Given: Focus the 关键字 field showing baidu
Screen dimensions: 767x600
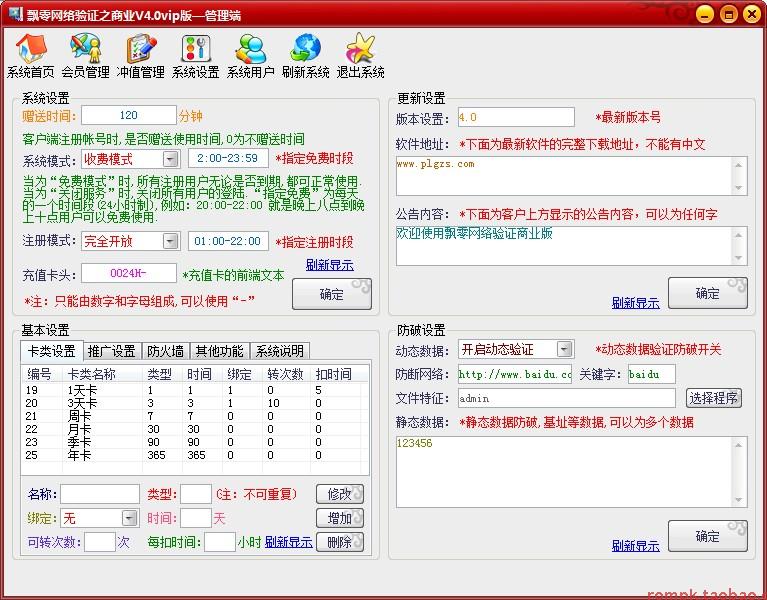Looking at the screenshot, I should (x=652, y=374).
